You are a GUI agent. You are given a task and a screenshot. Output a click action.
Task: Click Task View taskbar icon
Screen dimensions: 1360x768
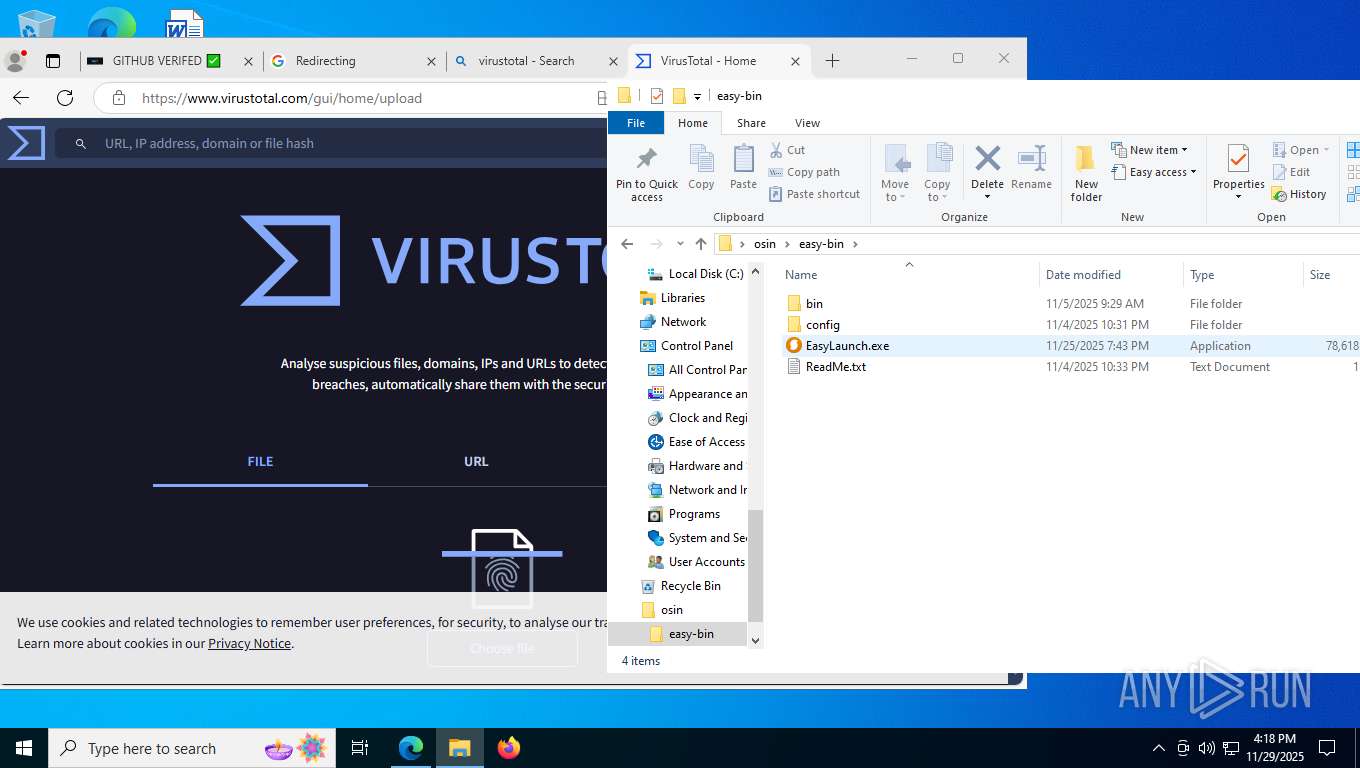click(360, 748)
